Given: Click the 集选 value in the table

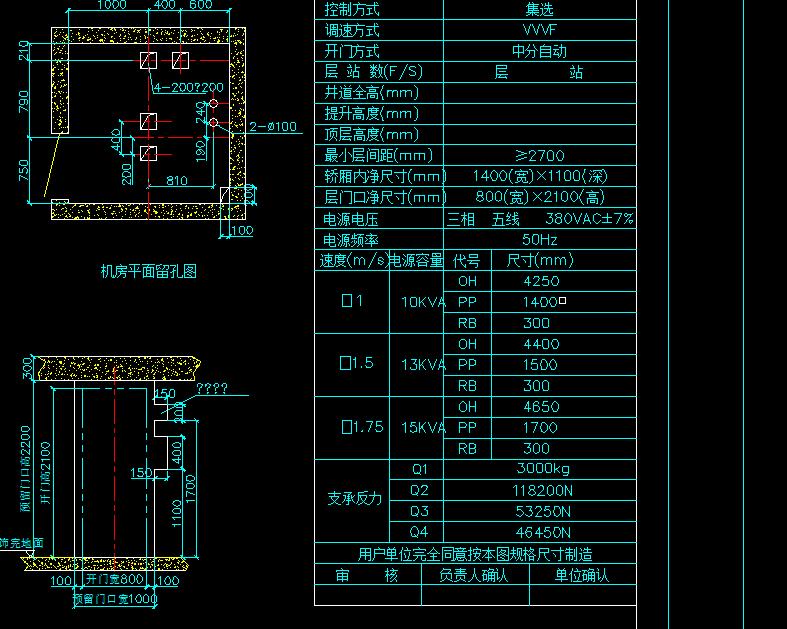Looking at the screenshot, I should pos(540,9).
